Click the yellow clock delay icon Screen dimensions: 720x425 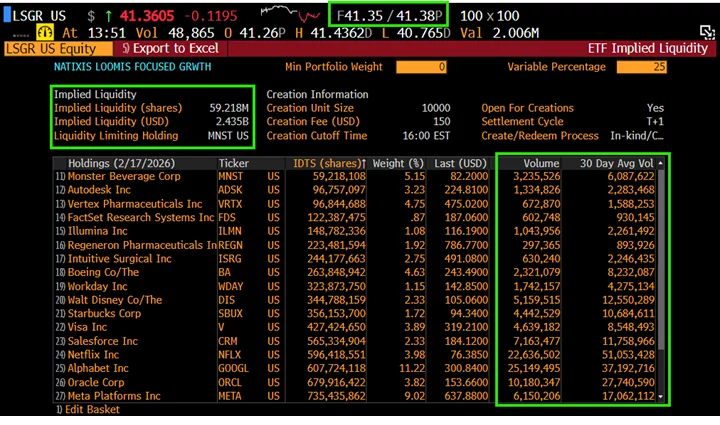coord(45,33)
